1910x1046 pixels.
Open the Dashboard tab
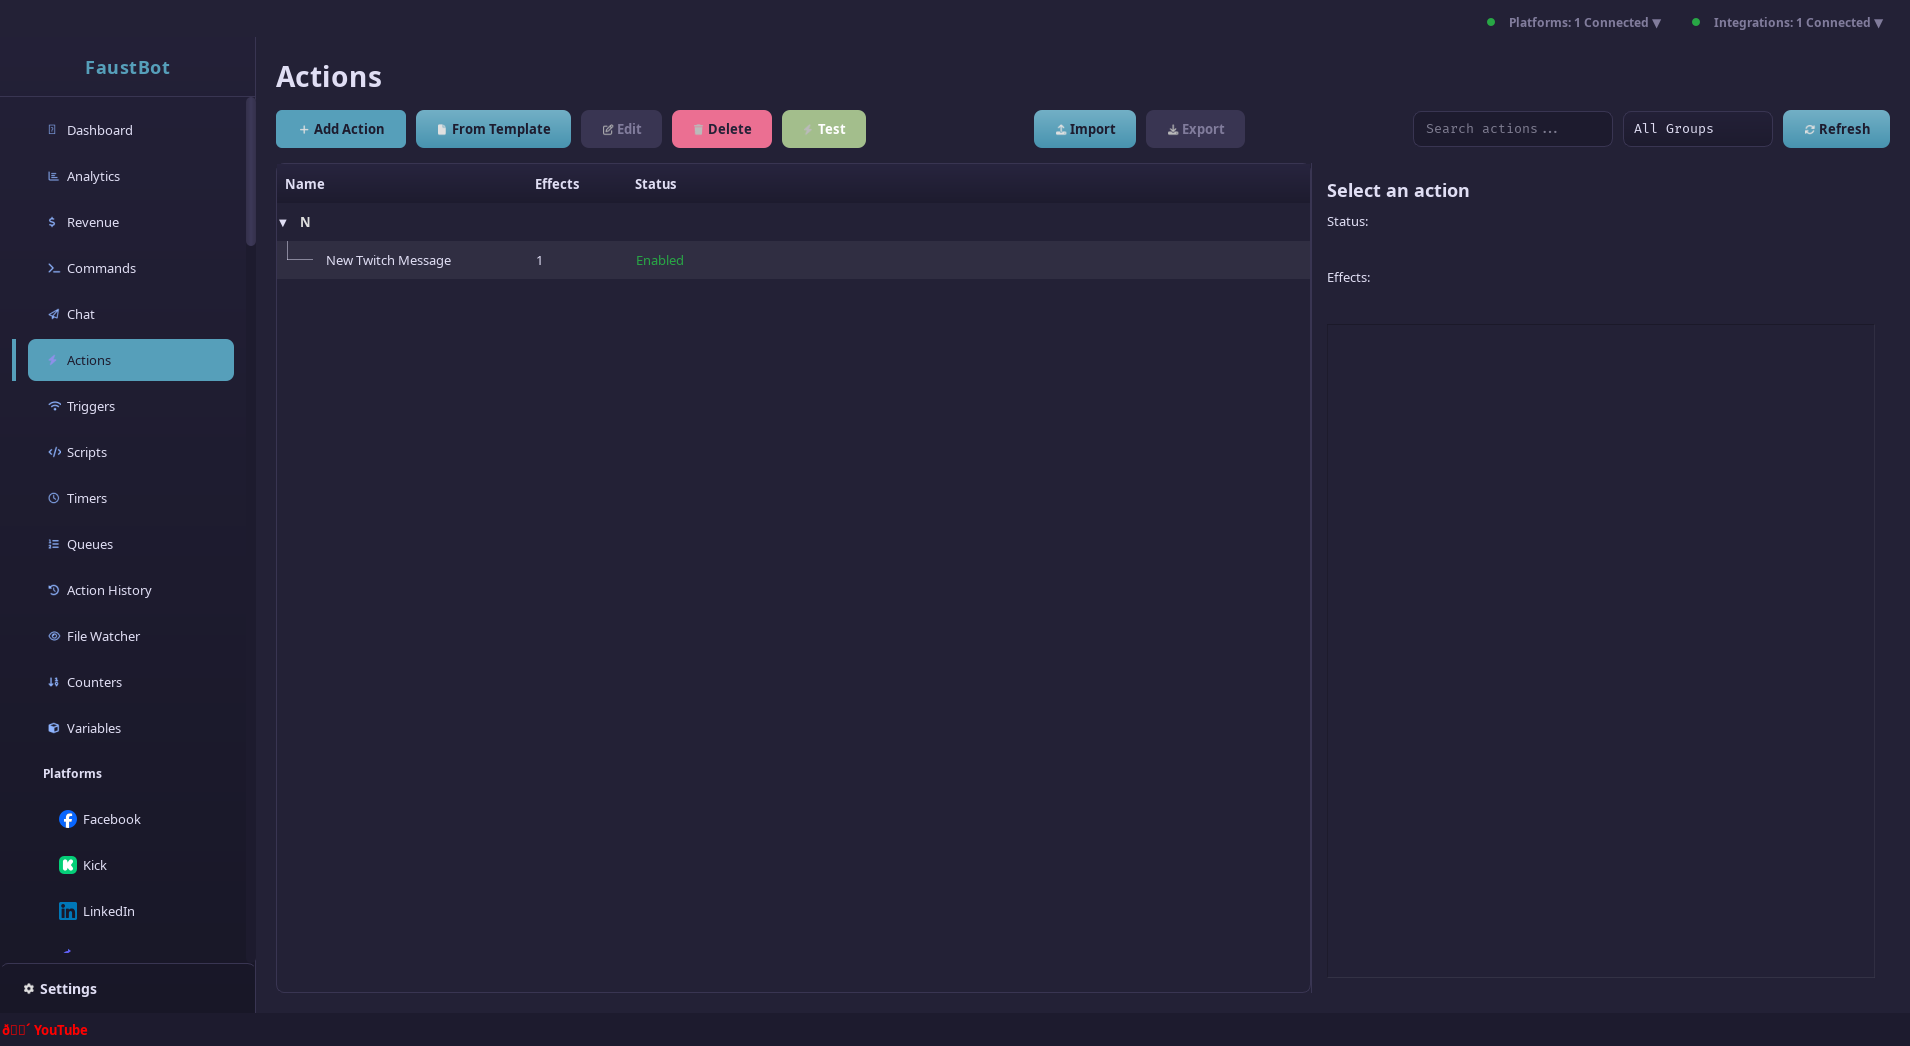click(x=99, y=130)
